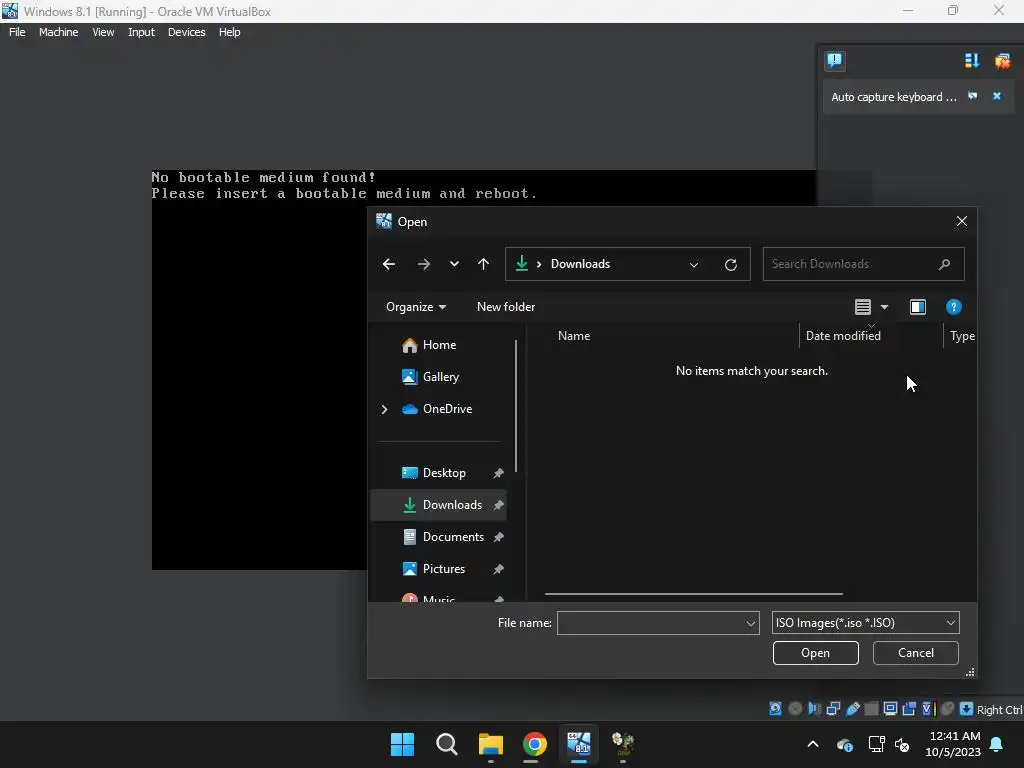Refresh the Downloads folder listing

(731, 264)
